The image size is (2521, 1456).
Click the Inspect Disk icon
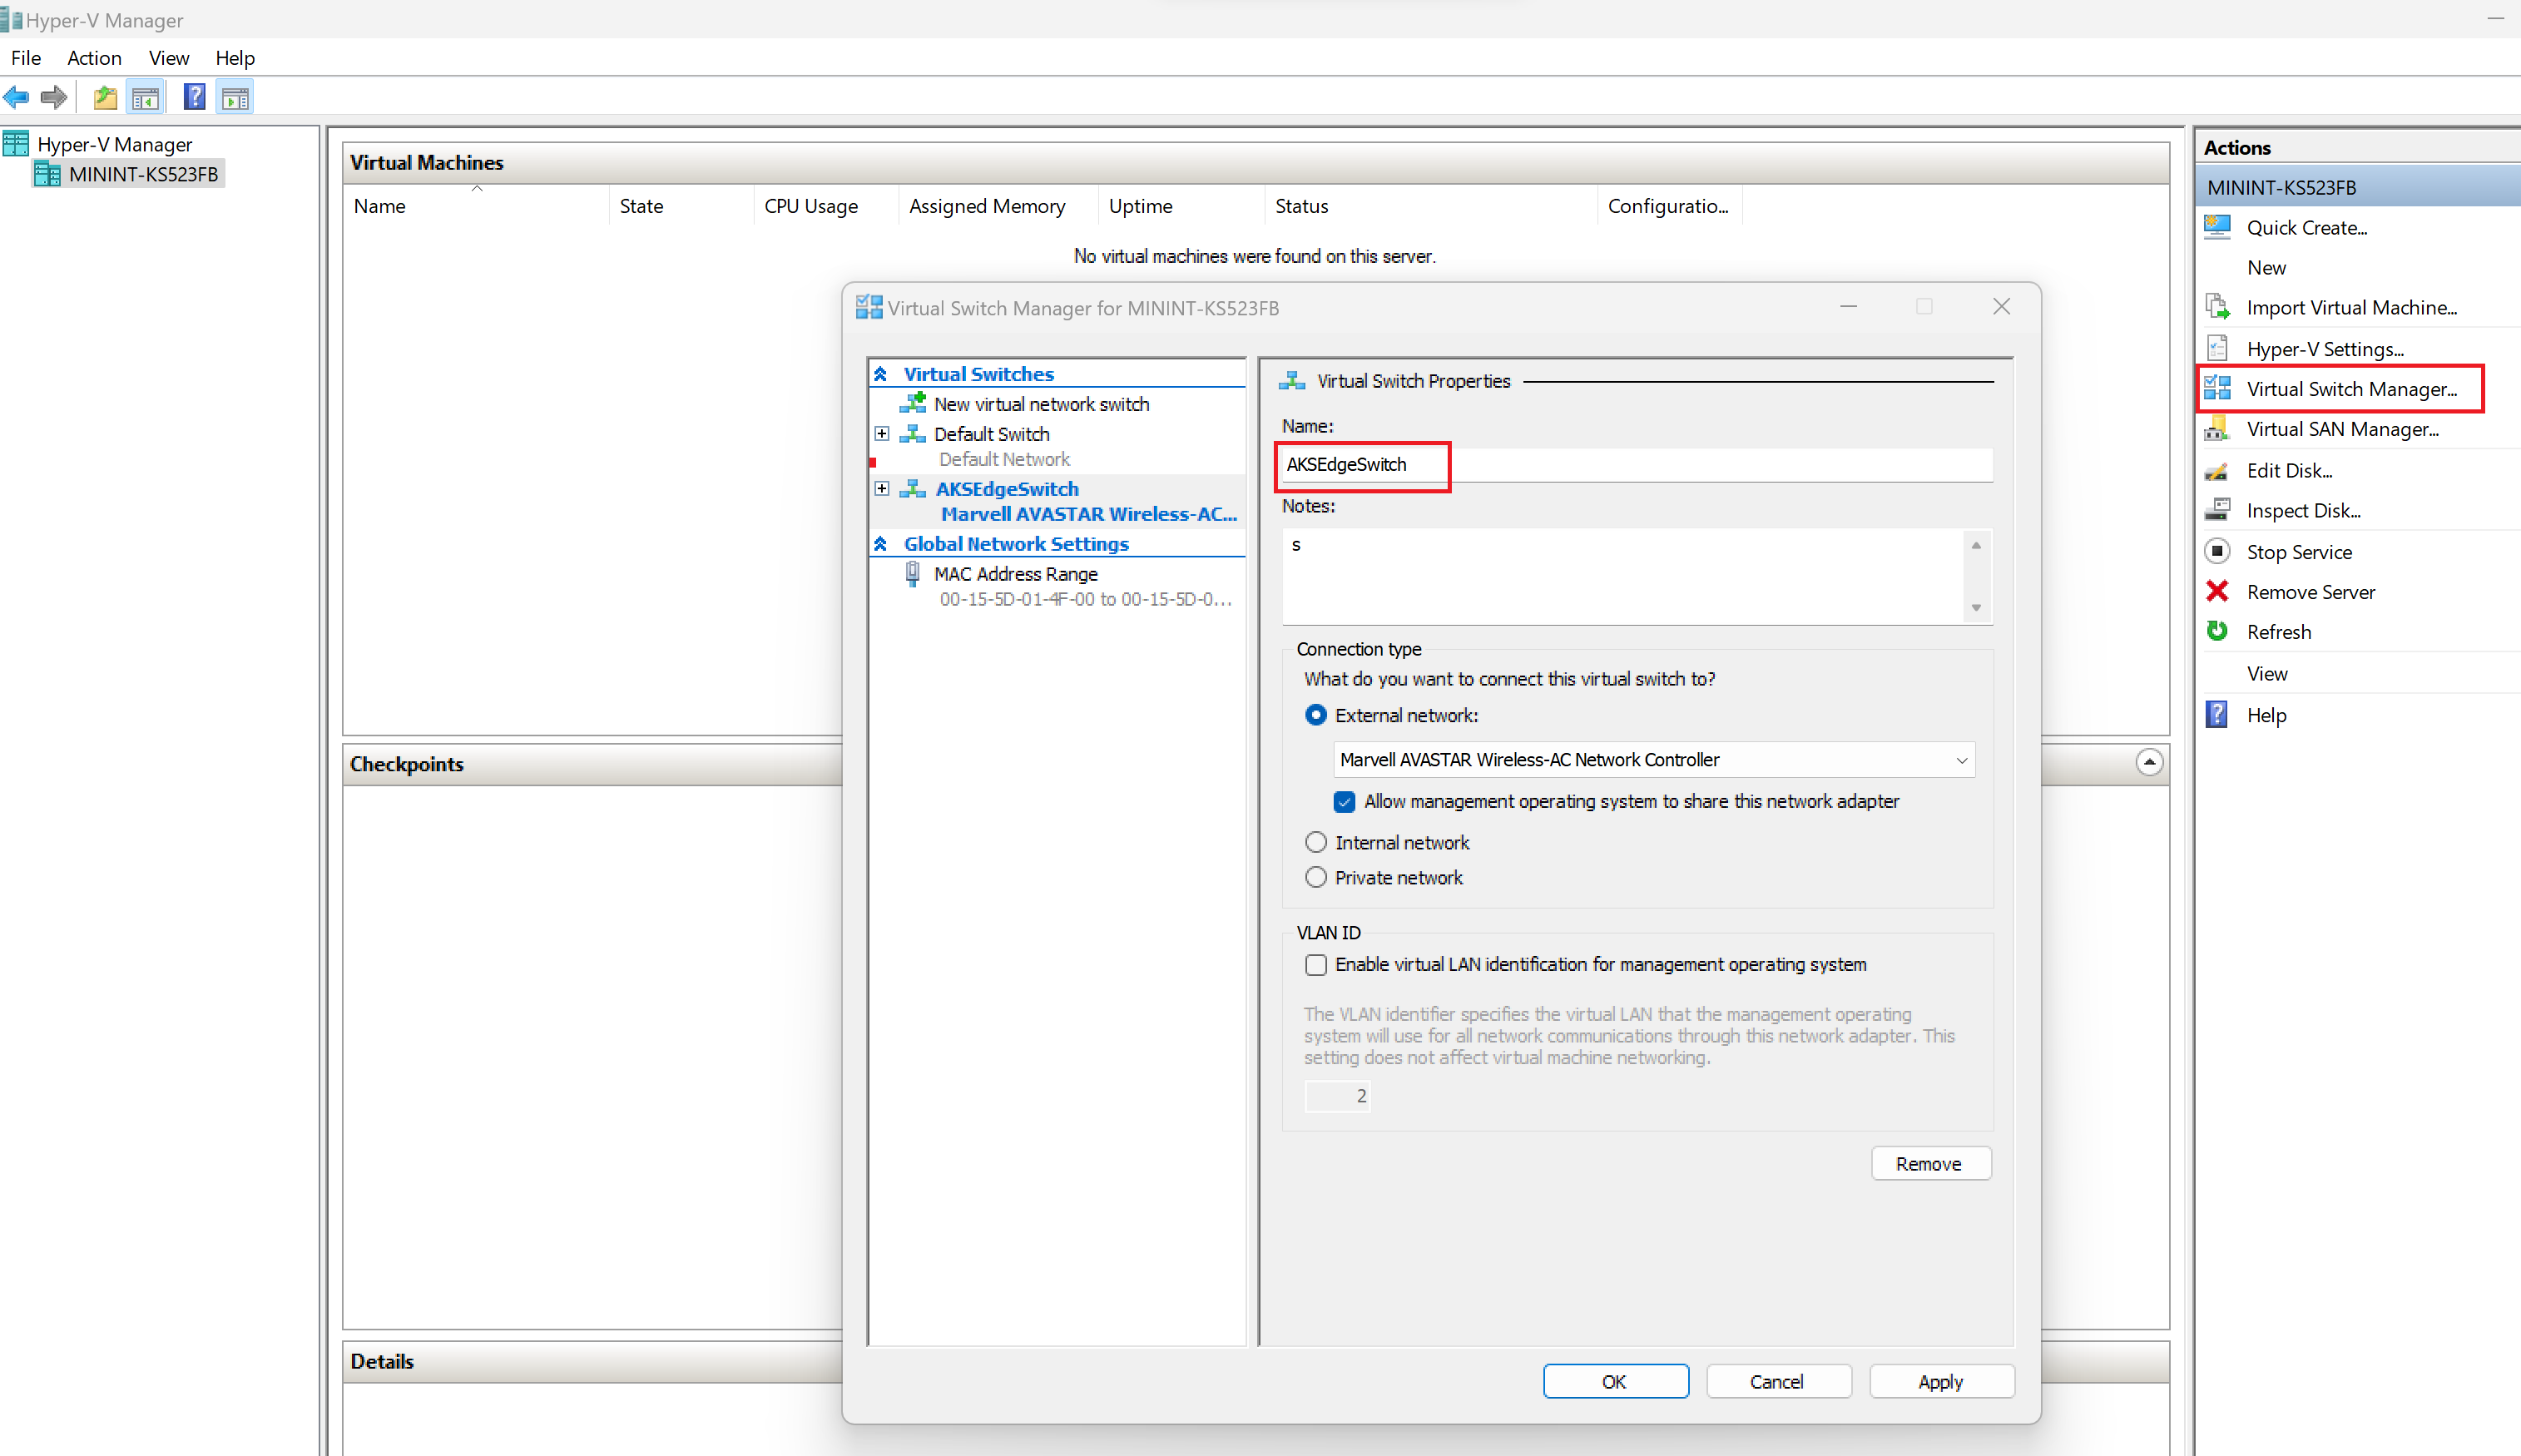(2217, 511)
